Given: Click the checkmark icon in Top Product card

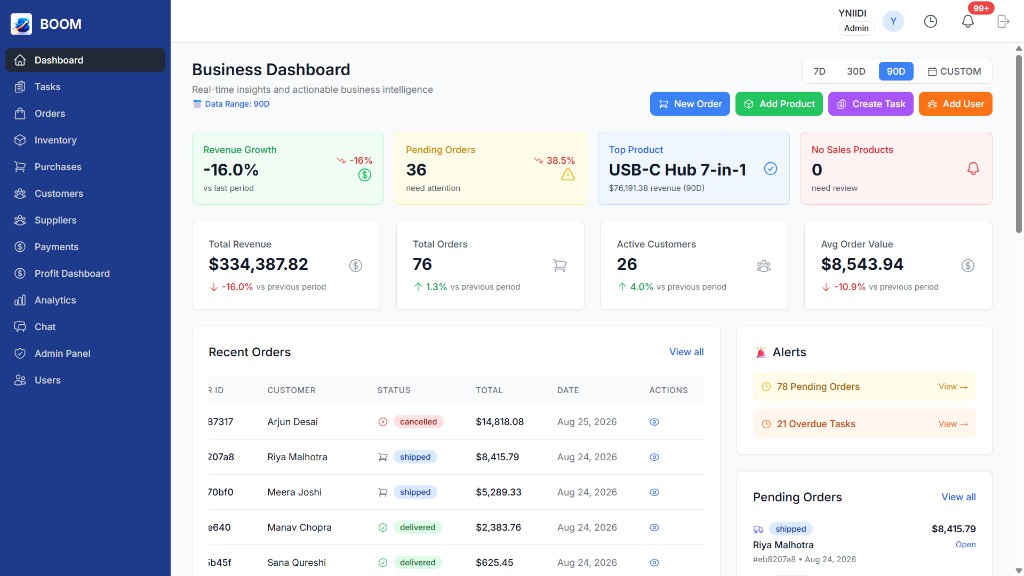Looking at the screenshot, I should tap(771, 168).
